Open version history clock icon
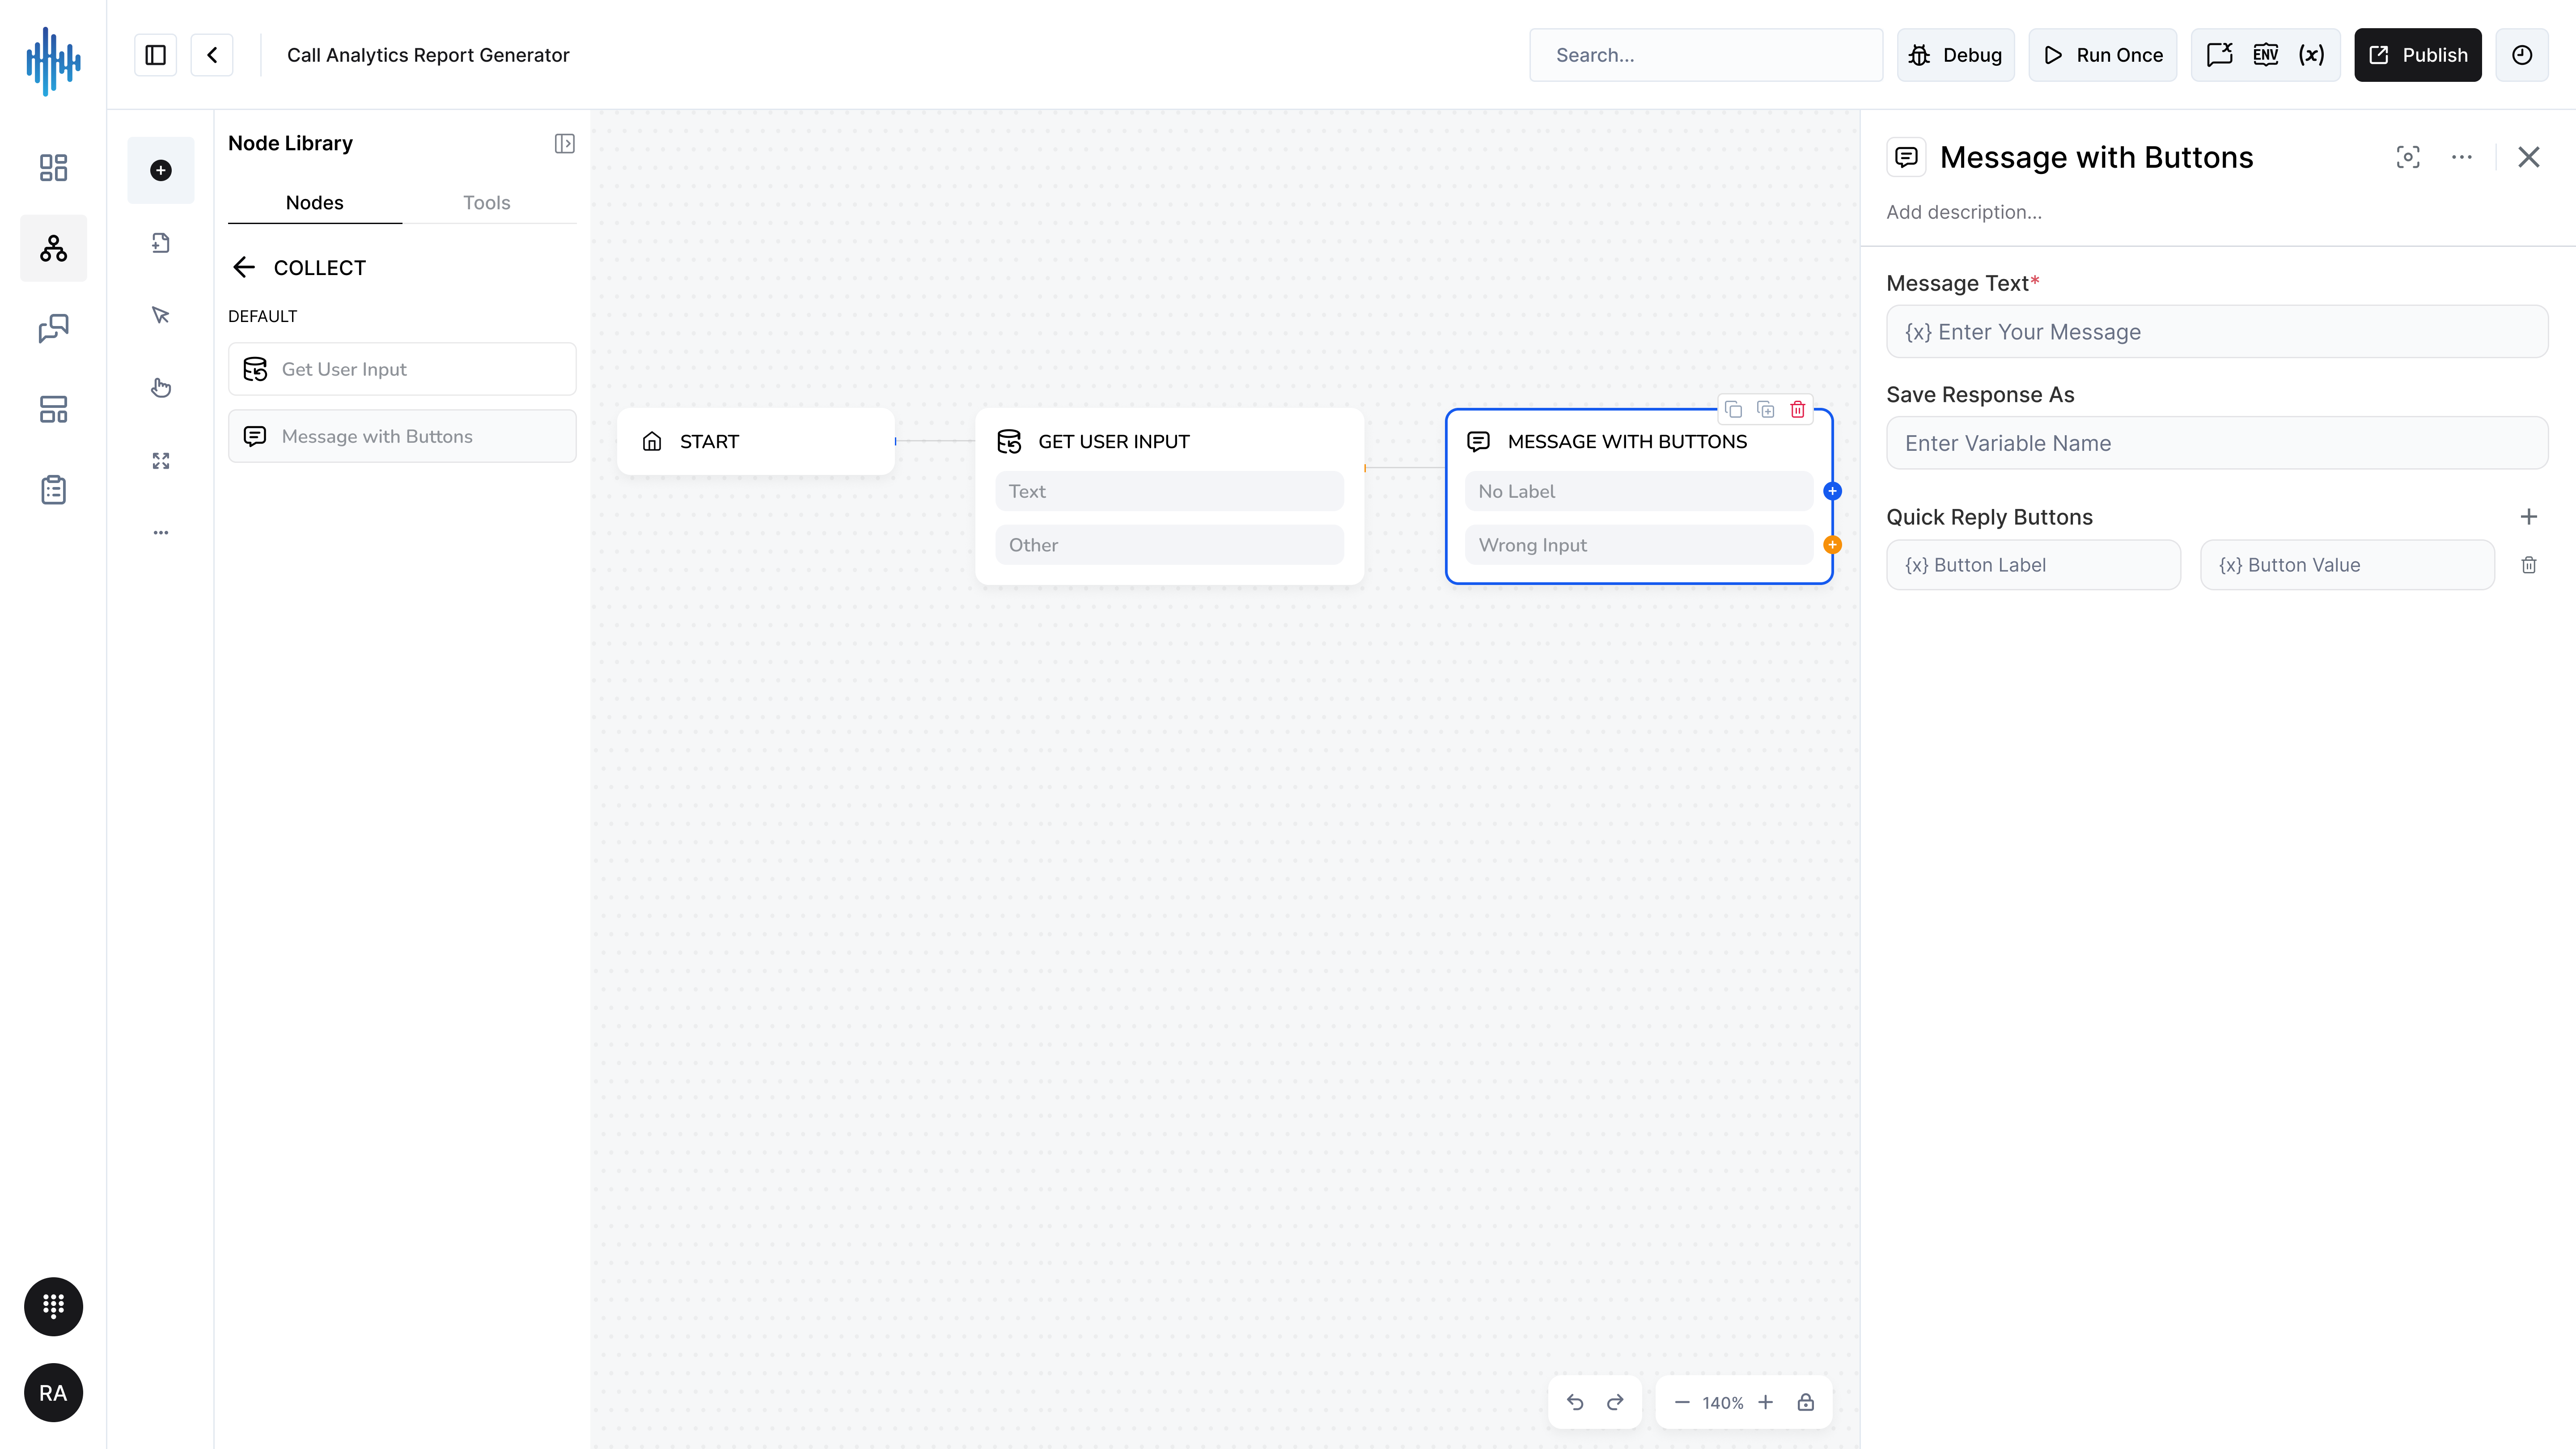This screenshot has width=2576, height=1449. click(x=2521, y=55)
